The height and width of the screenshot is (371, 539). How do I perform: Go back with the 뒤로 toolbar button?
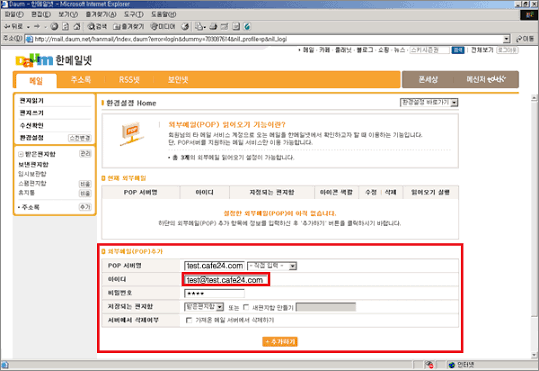pos(13,26)
